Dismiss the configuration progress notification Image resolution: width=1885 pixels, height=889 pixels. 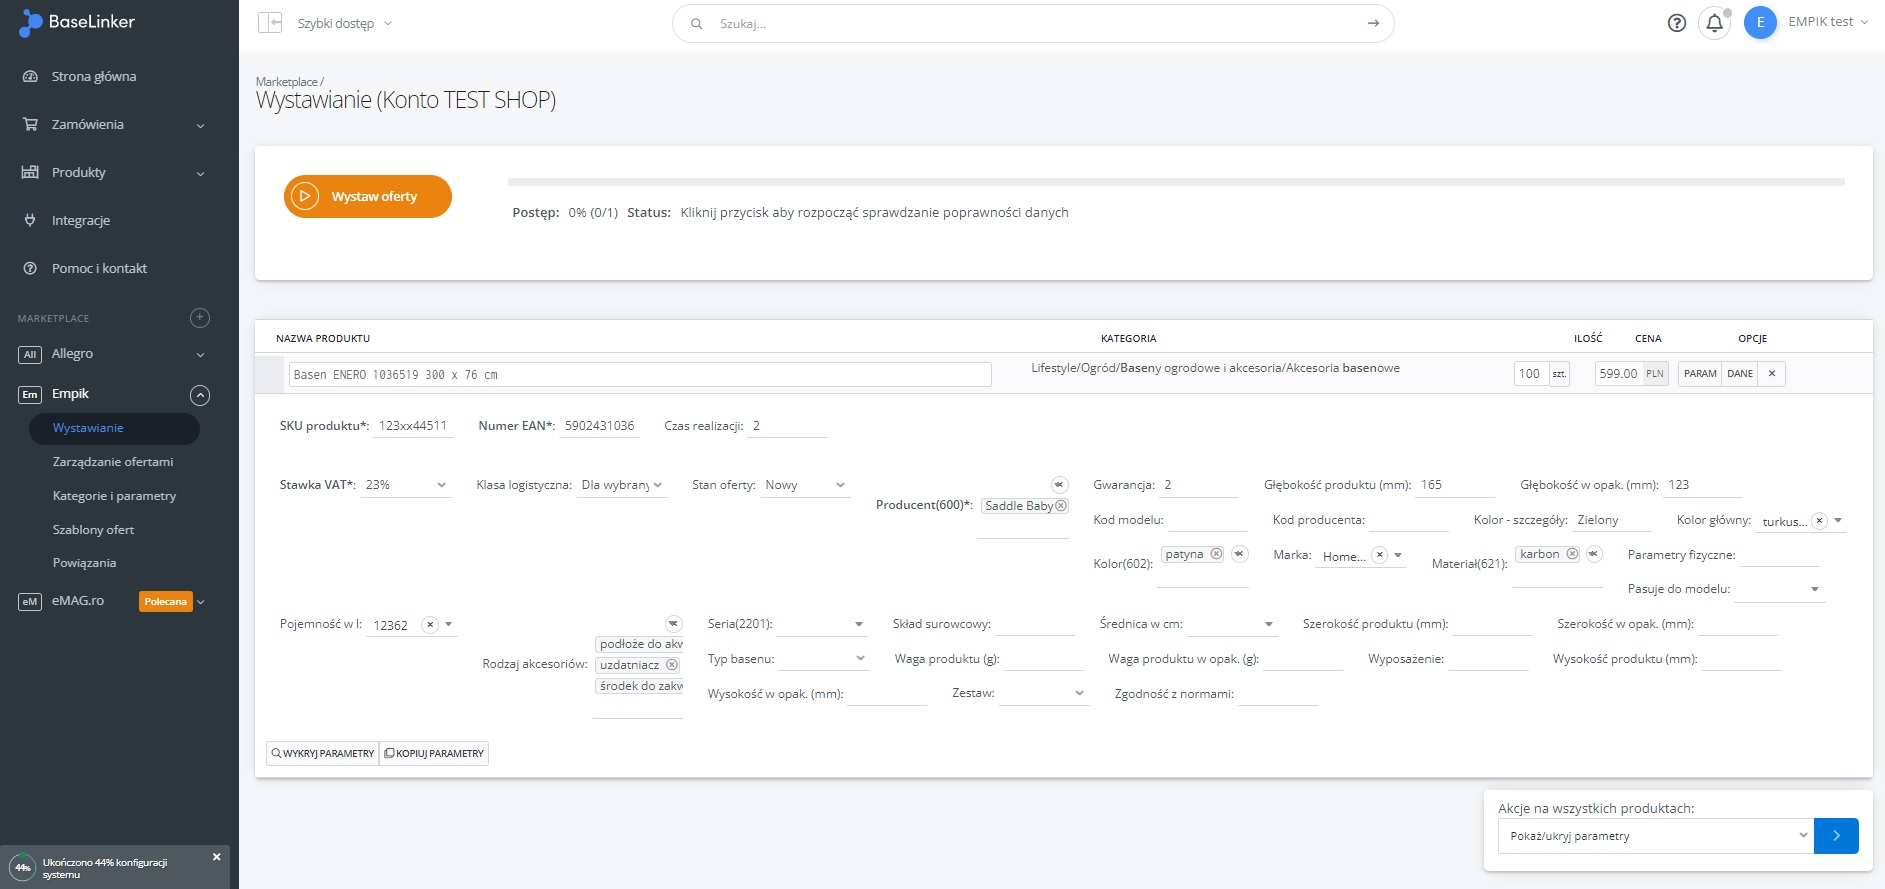tap(216, 857)
